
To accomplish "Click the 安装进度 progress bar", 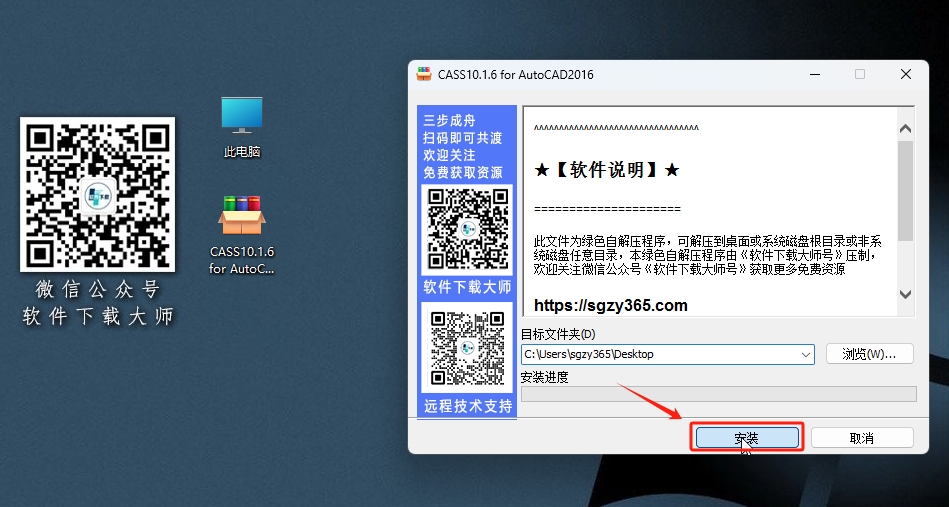I will 718,394.
